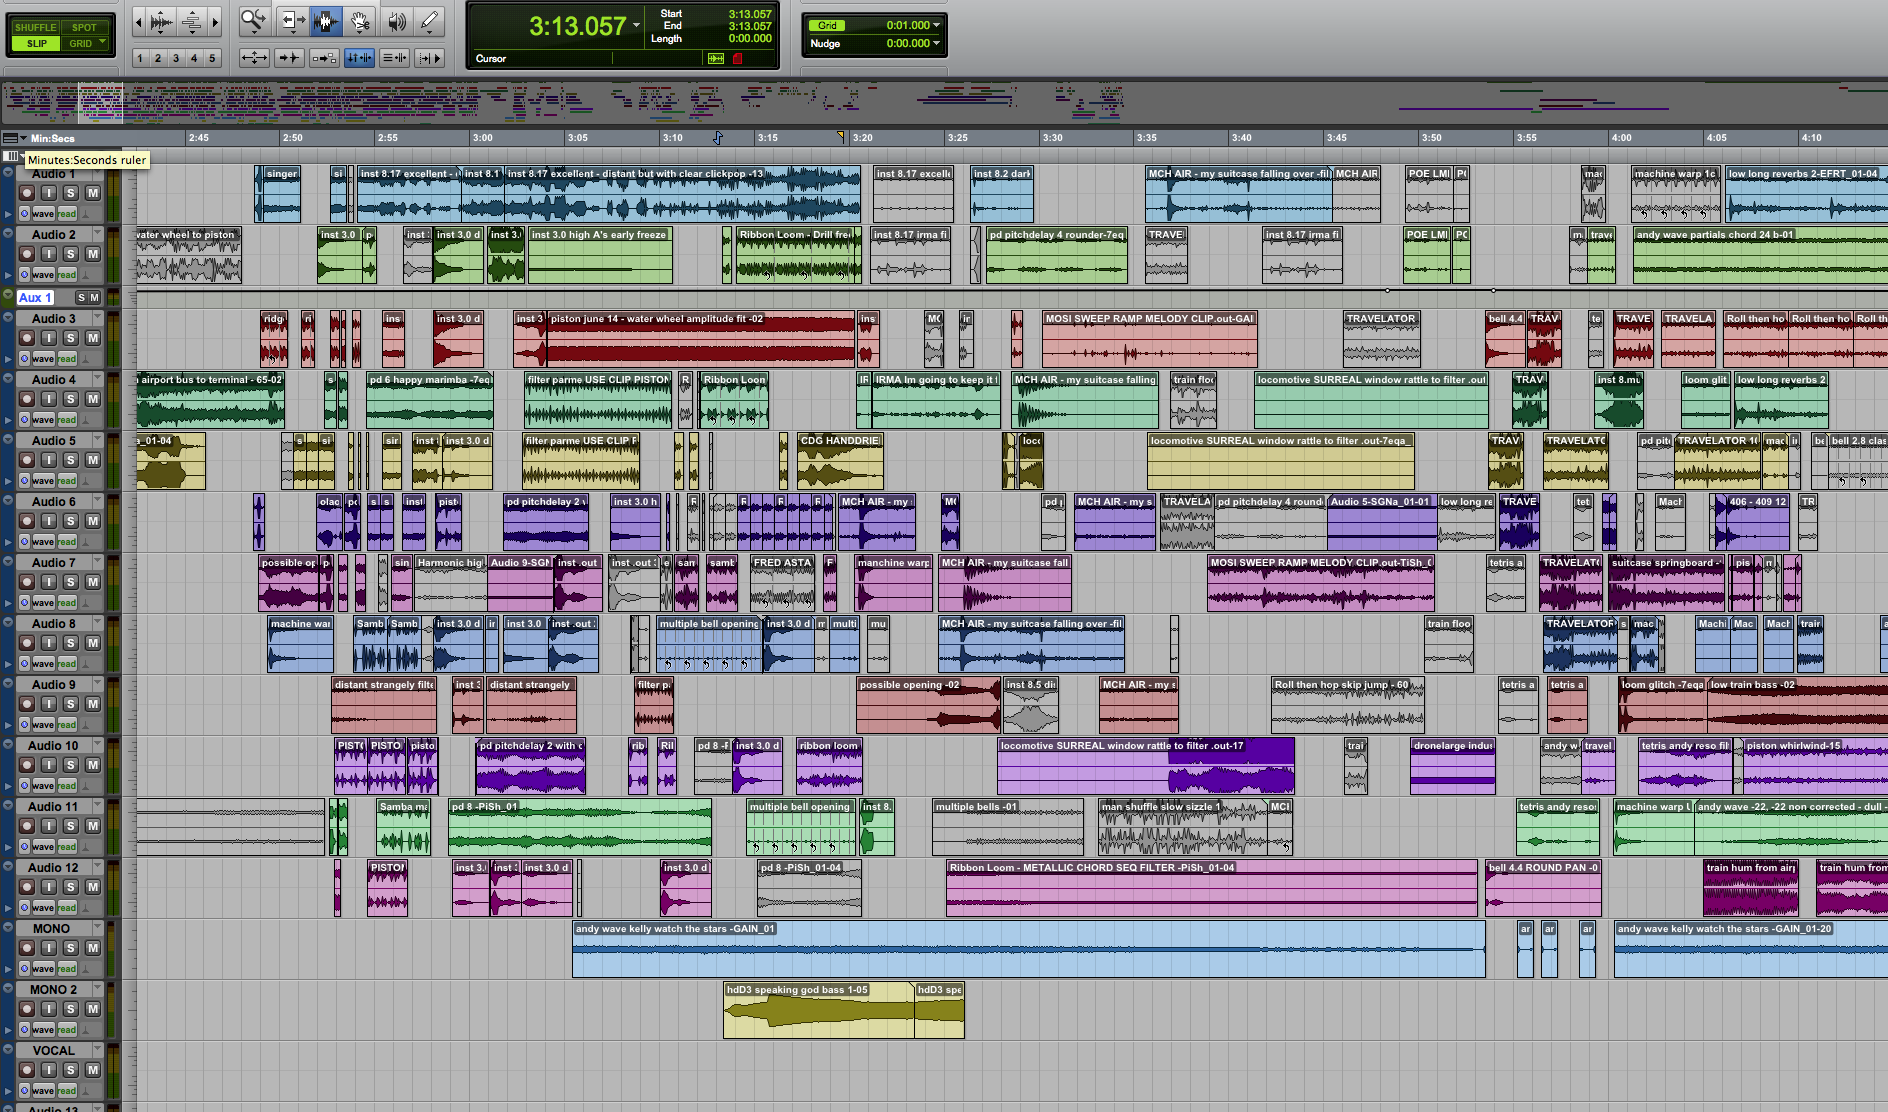Switch to Spot edit mode

85,28
